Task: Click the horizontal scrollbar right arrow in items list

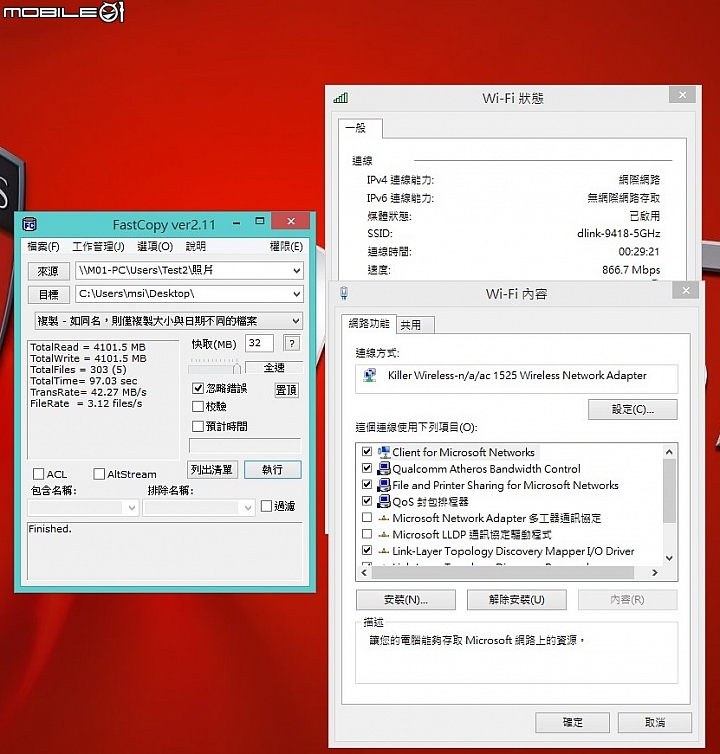Action: point(655,572)
